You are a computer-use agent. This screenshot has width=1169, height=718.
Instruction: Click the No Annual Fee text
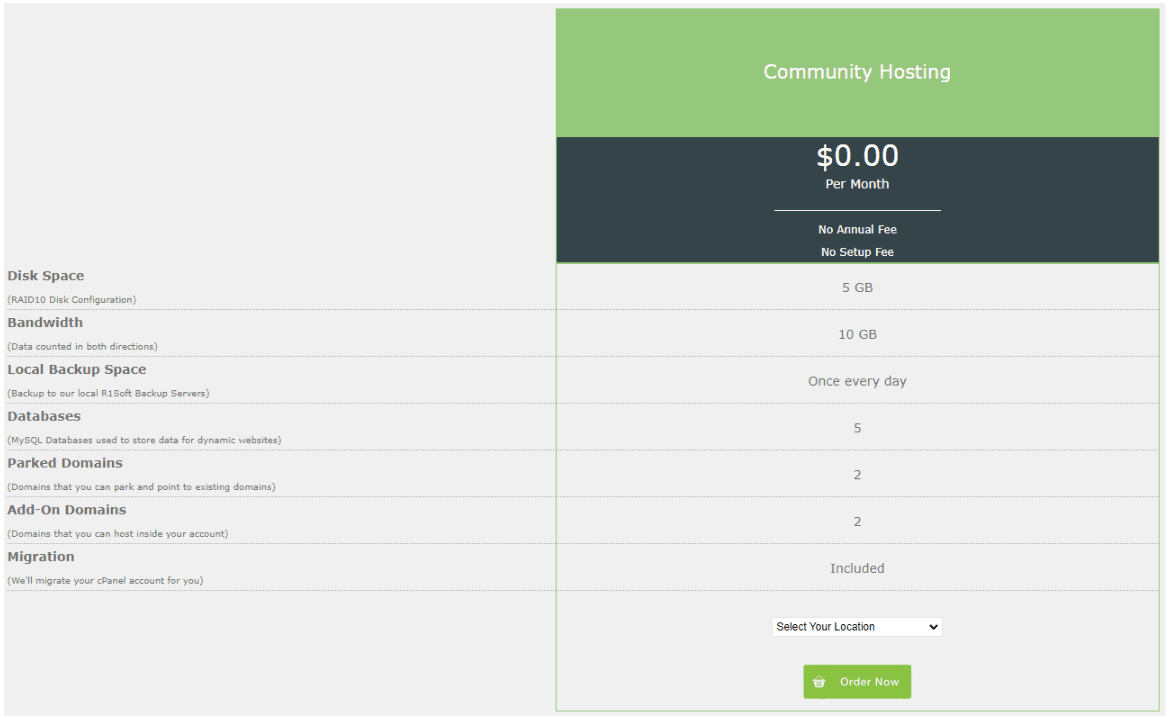click(857, 230)
